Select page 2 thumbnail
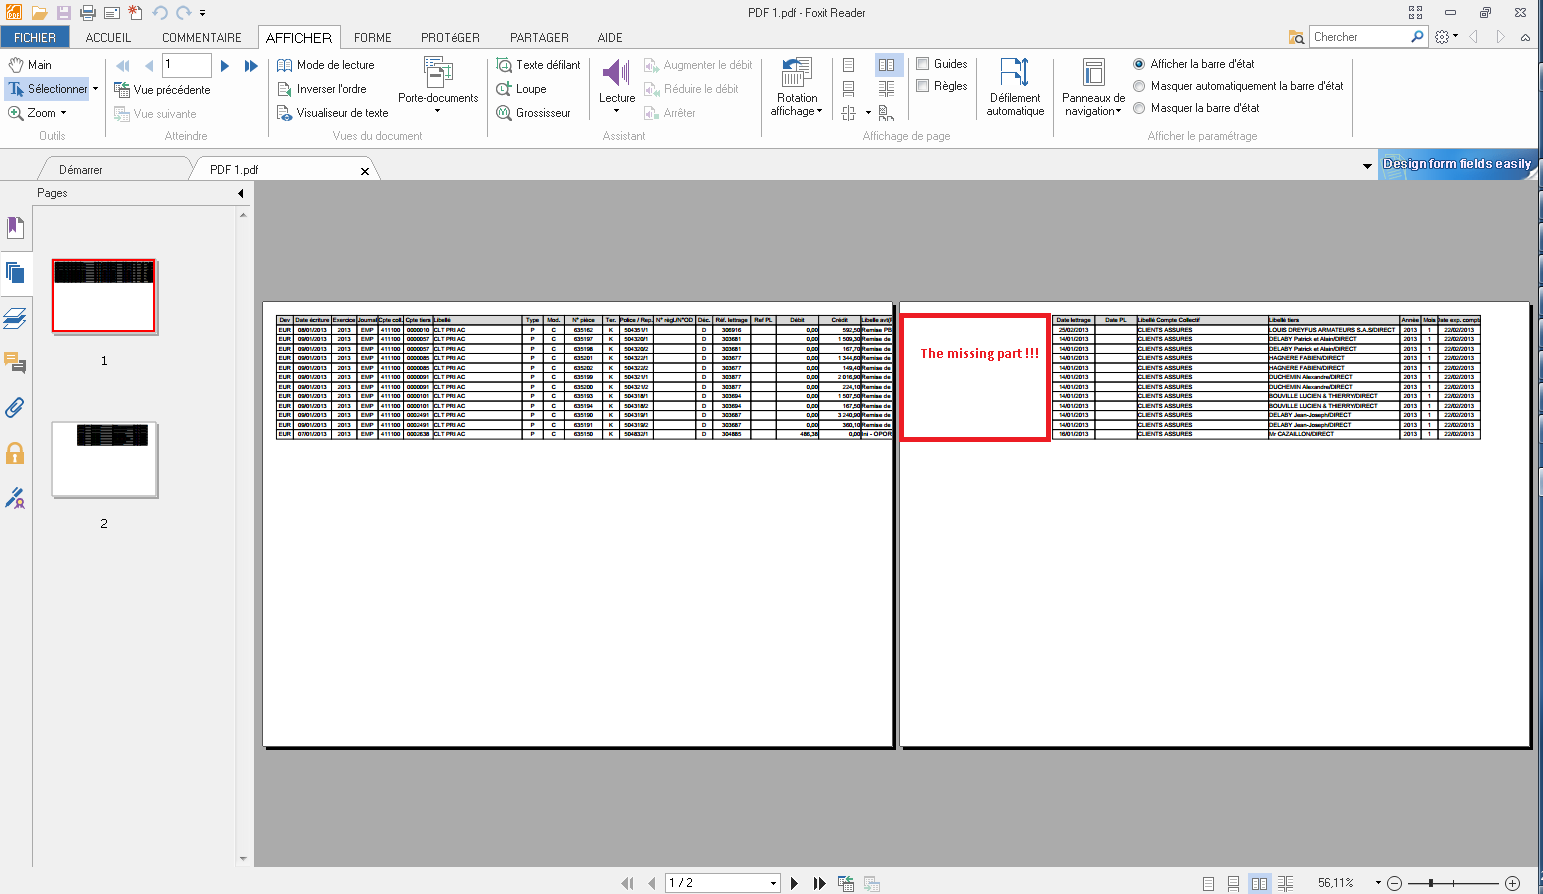 click(104, 459)
